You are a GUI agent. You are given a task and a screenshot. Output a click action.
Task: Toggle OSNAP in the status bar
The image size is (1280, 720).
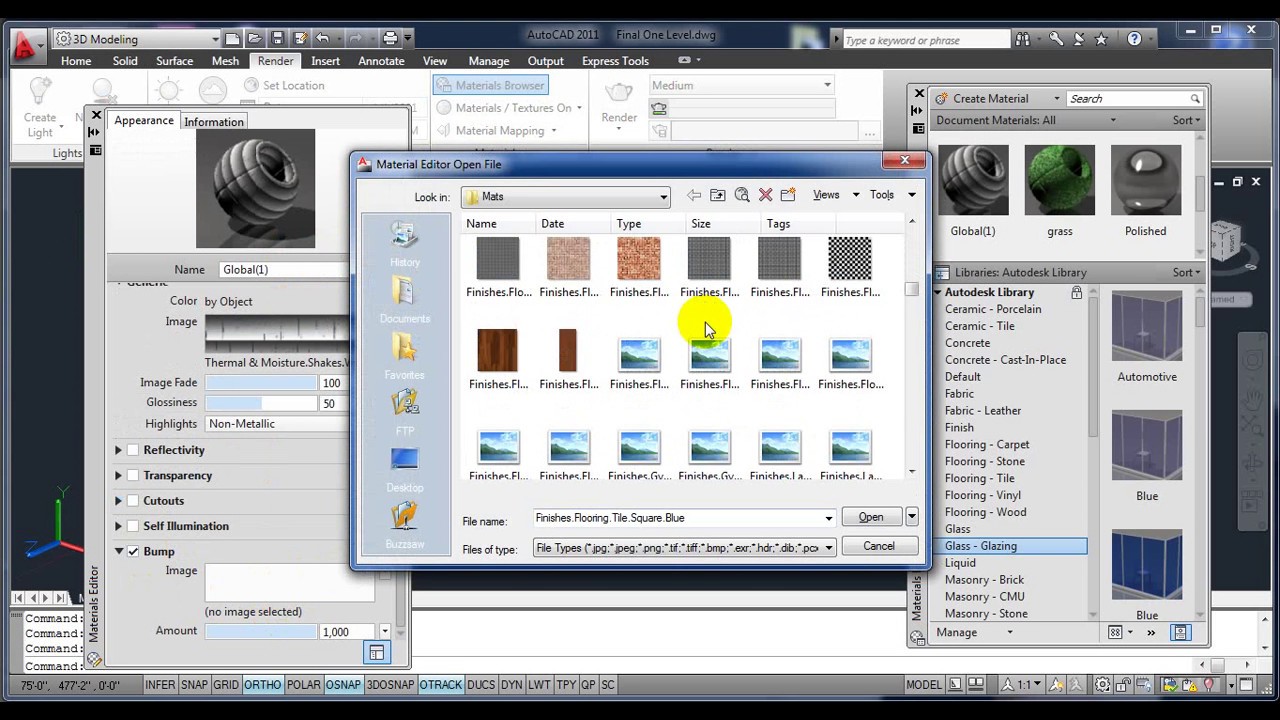[x=343, y=685]
